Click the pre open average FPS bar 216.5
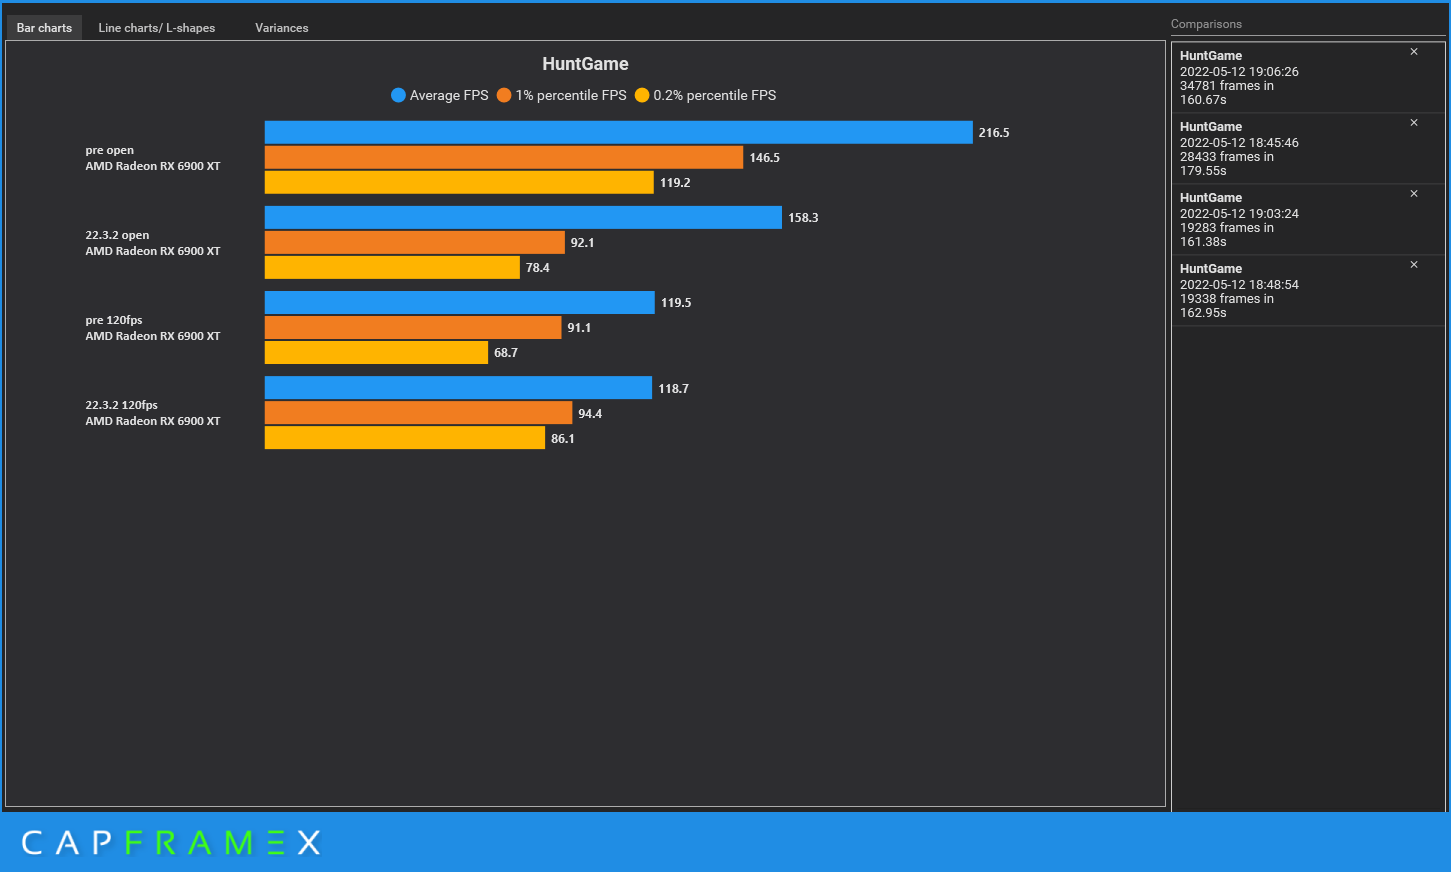The width and height of the screenshot is (1451, 872). tap(618, 132)
